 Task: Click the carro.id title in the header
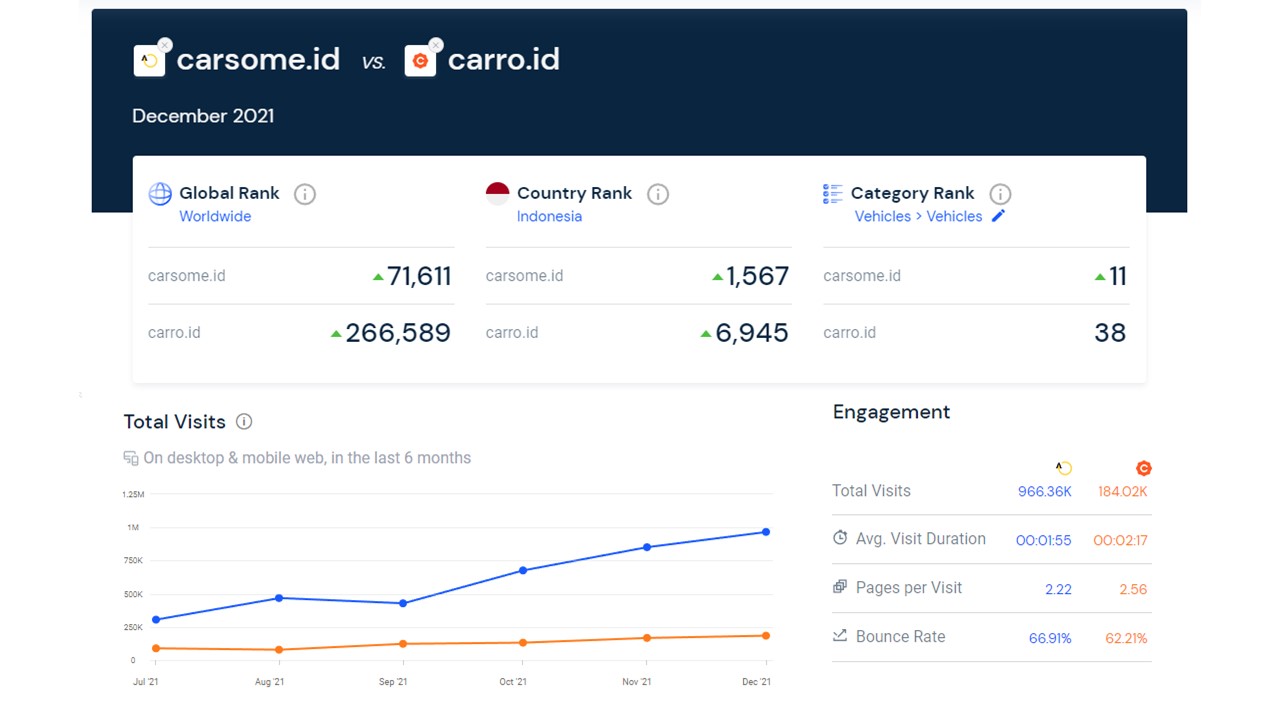click(503, 59)
